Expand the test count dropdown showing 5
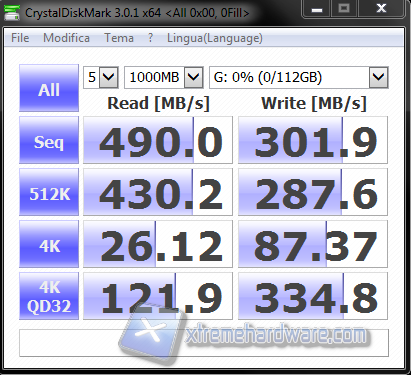 click(x=101, y=77)
